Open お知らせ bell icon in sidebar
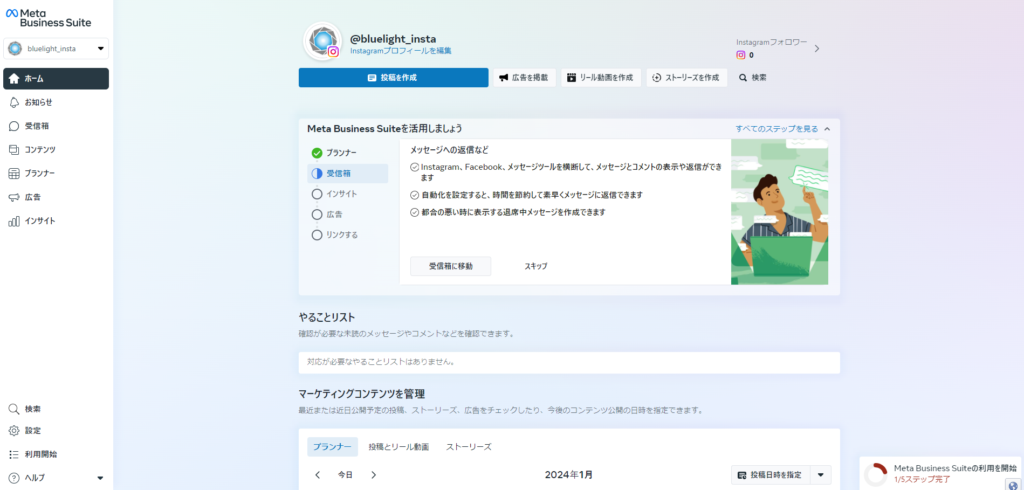 click(14, 102)
